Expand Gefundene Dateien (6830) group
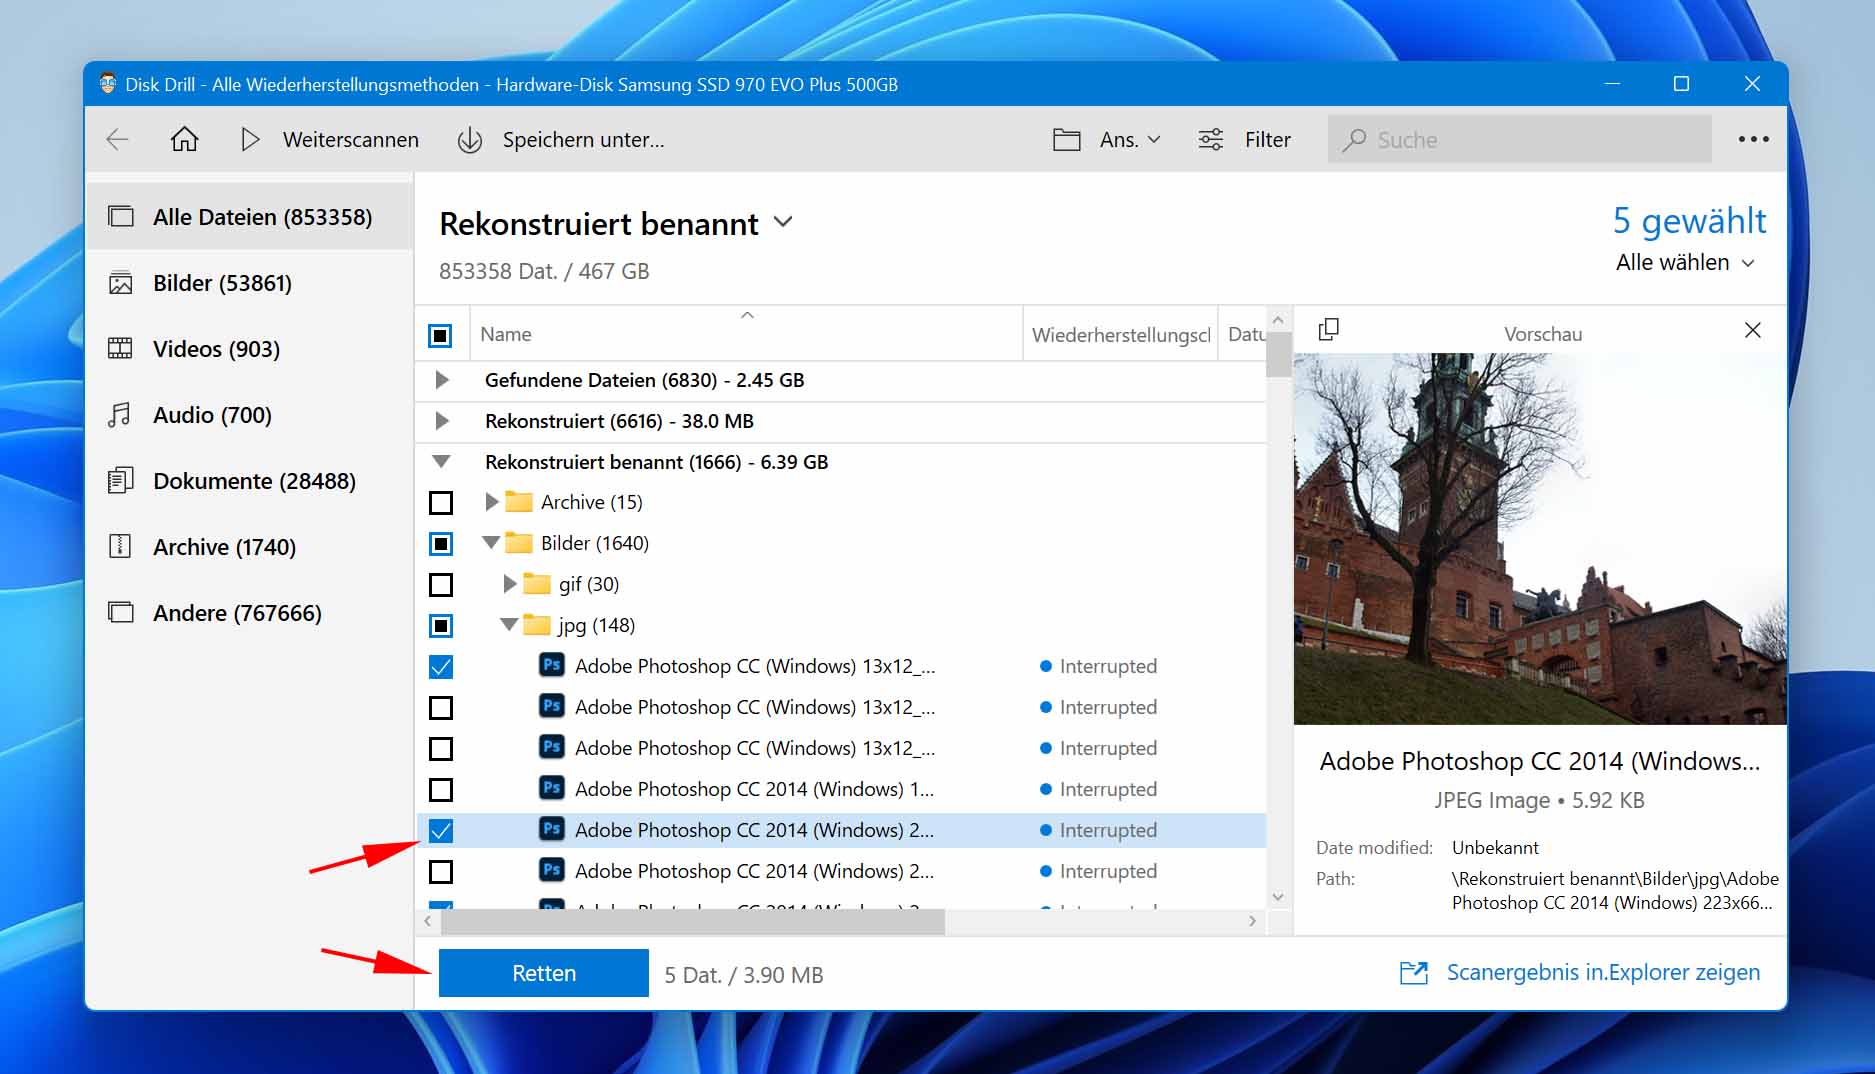1875x1074 pixels. click(441, 380)
